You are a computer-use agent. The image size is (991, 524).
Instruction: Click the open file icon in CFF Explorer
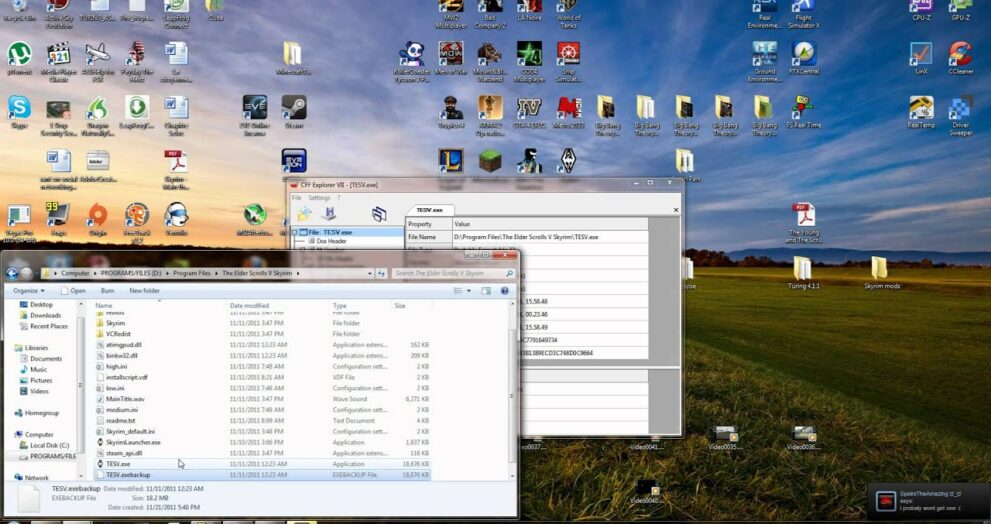305,214
